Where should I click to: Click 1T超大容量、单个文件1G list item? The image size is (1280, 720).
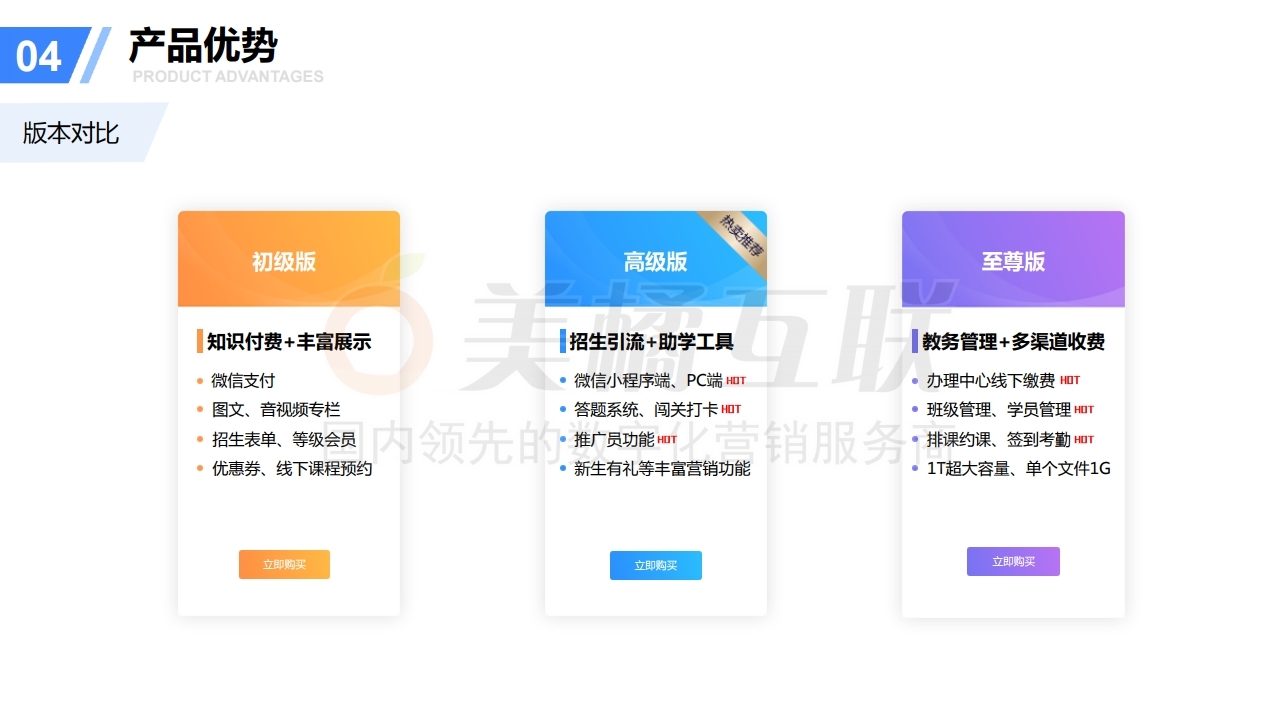tap(1019, 468)
